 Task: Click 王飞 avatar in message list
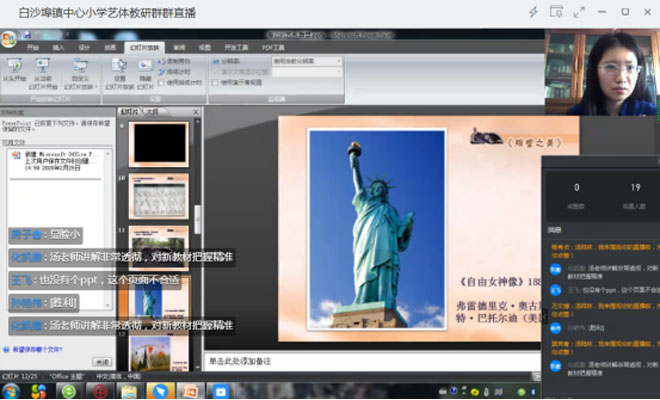pos(556,290)
